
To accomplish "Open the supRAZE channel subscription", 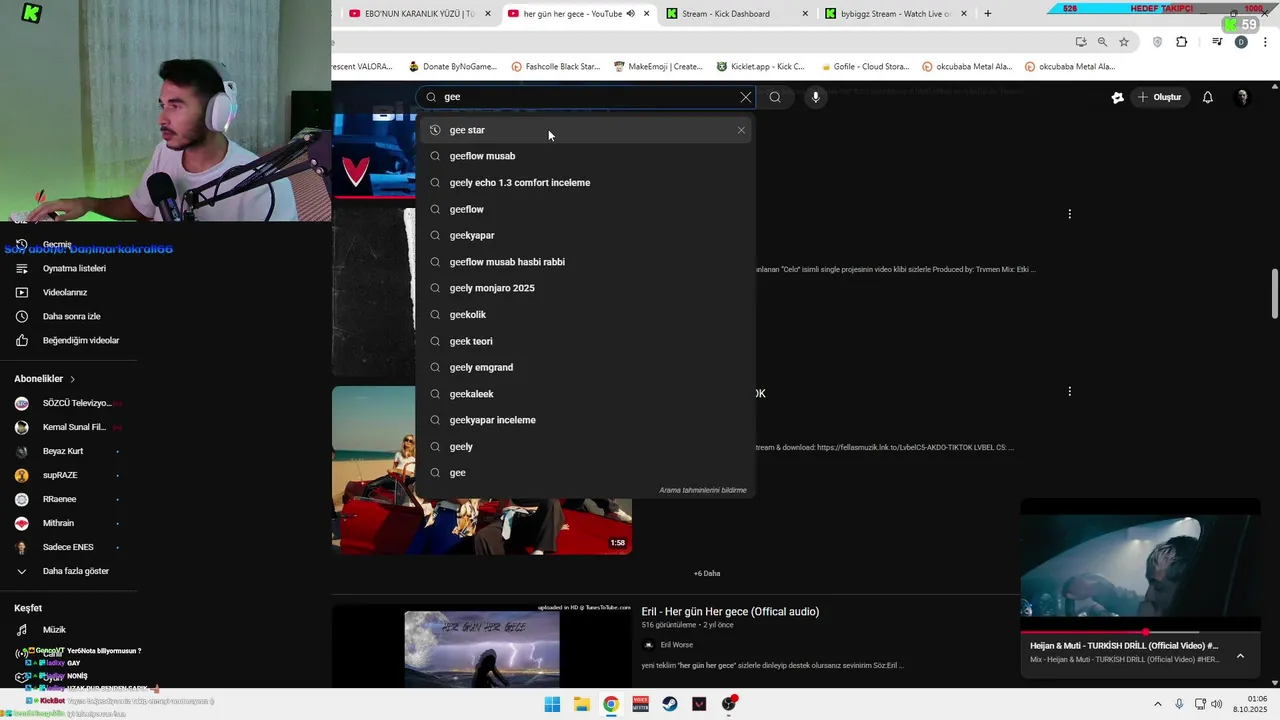I will click(x=60, y=475).
